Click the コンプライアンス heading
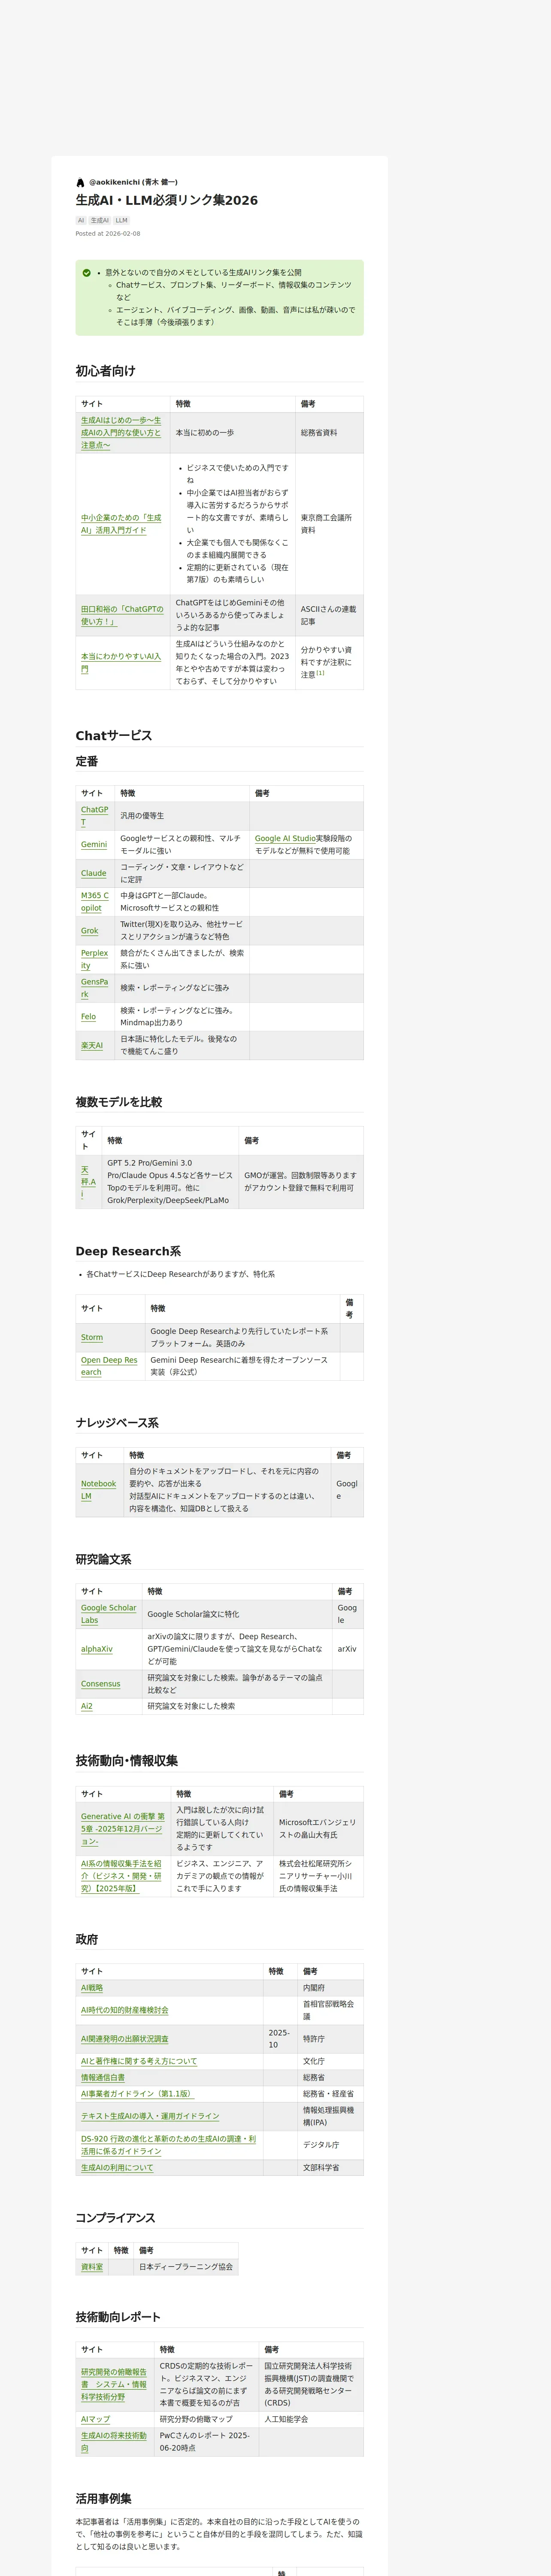The width and height of the screenshot is (551, 2576). (x=115, y=2218)
